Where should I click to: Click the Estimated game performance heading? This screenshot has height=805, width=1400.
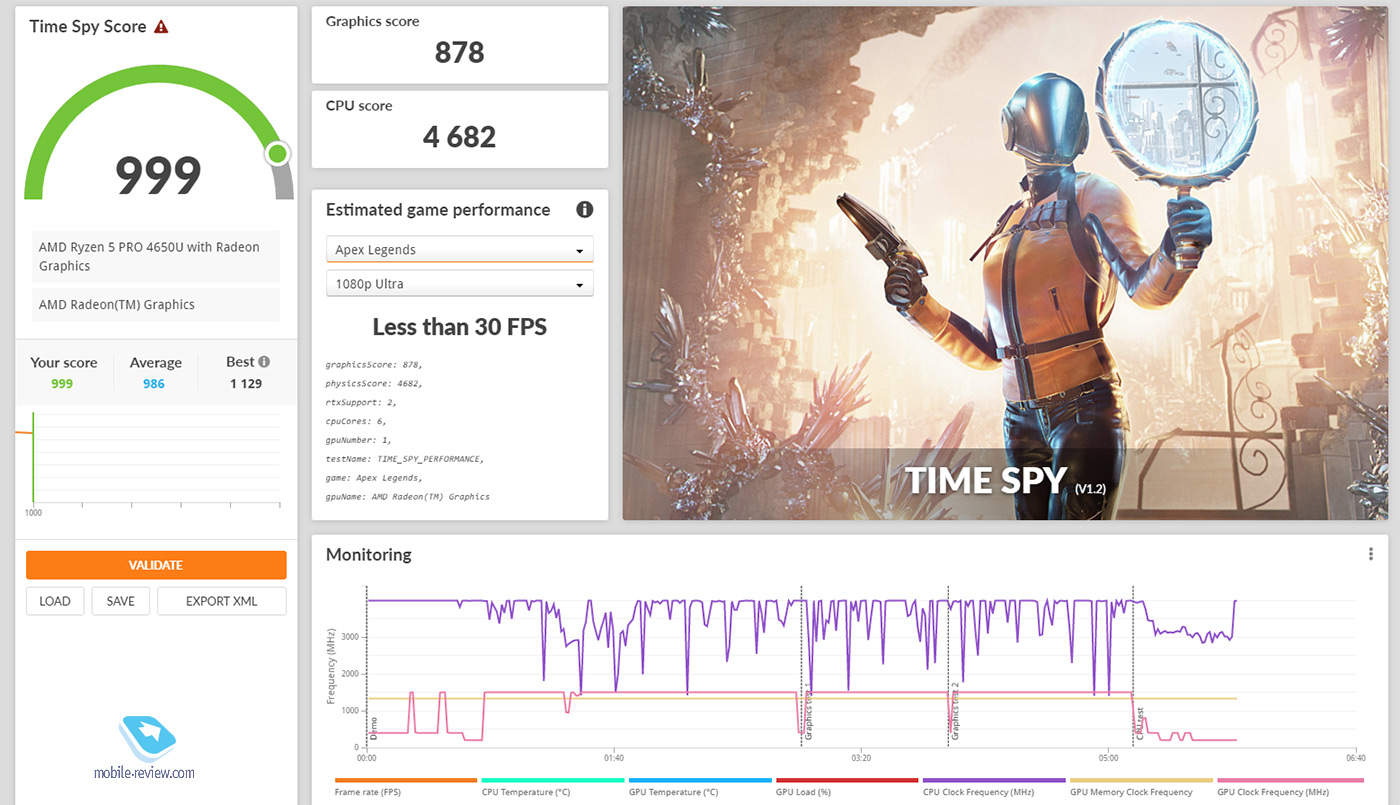point(438,210)
